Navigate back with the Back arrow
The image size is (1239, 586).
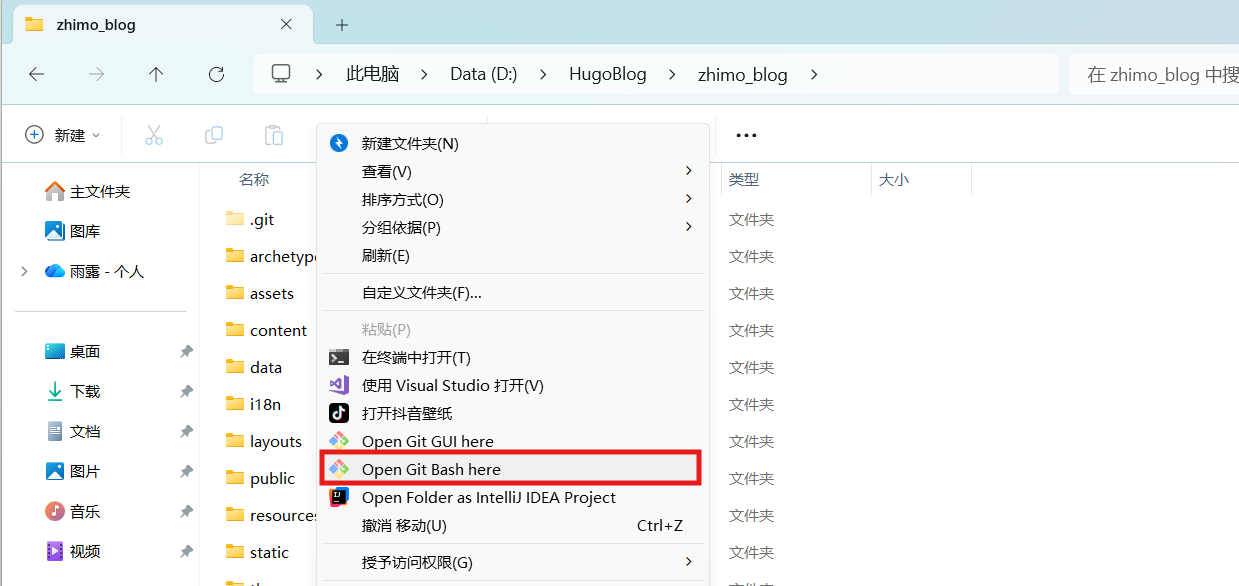pyautogui.click(x=37, y=74)
